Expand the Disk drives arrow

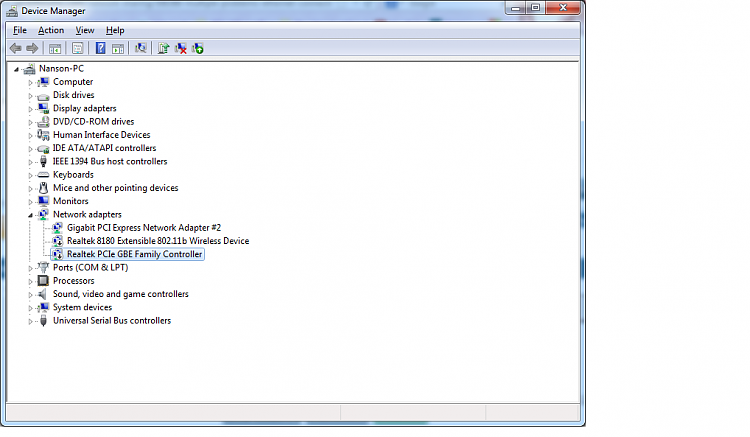coord(30,96)
